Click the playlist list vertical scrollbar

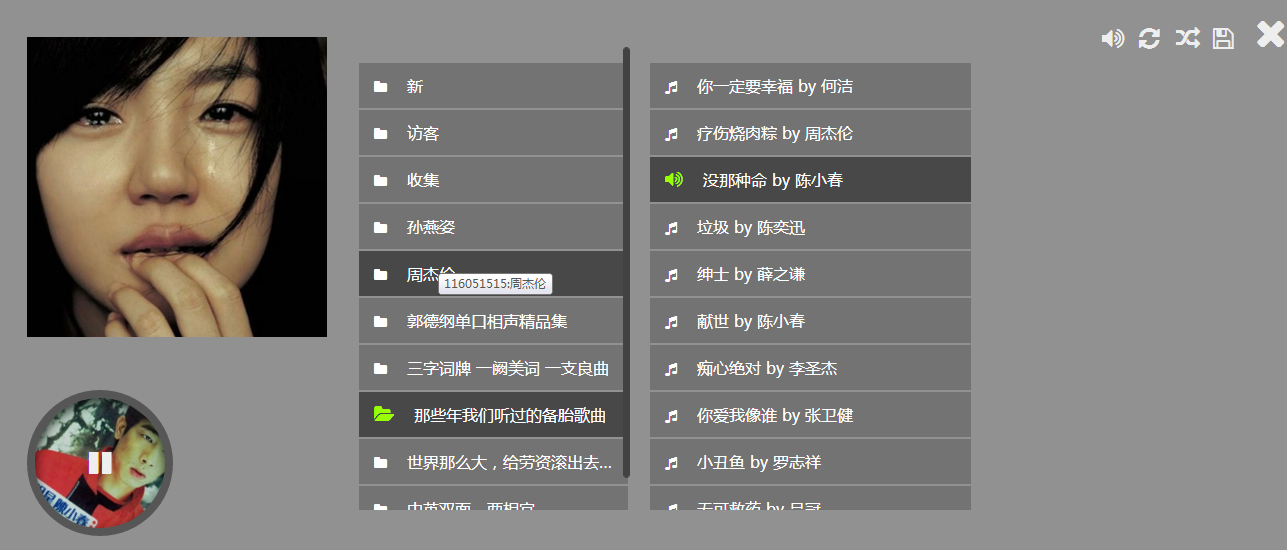click(626, 260)
